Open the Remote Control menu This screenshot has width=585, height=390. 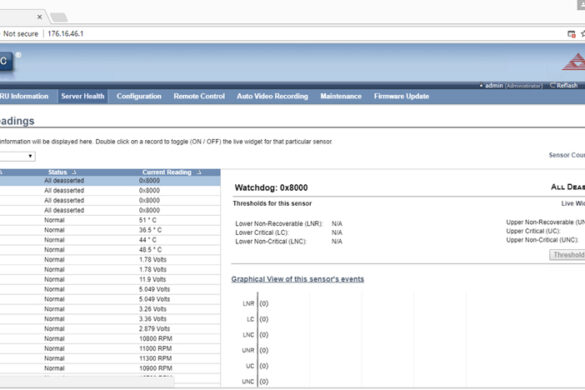(199, 96)
